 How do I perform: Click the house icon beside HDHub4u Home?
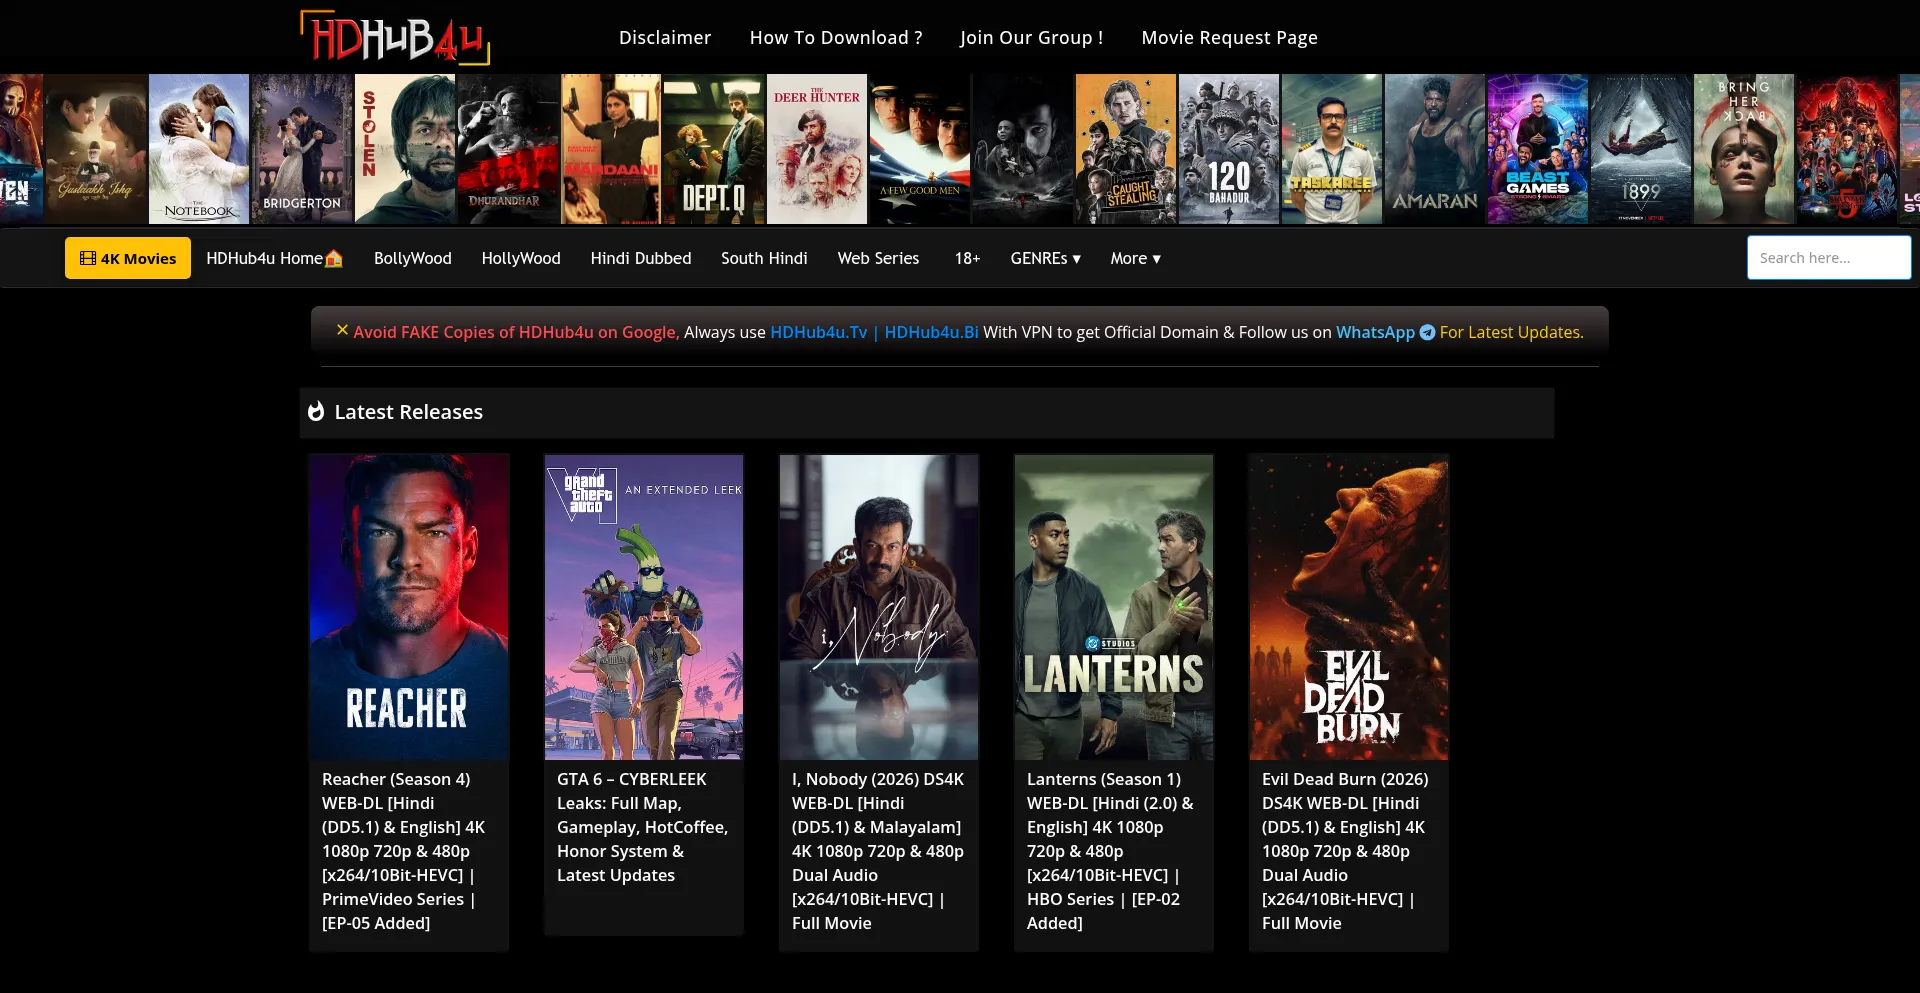pyautogui.click(x=334, y=259)
